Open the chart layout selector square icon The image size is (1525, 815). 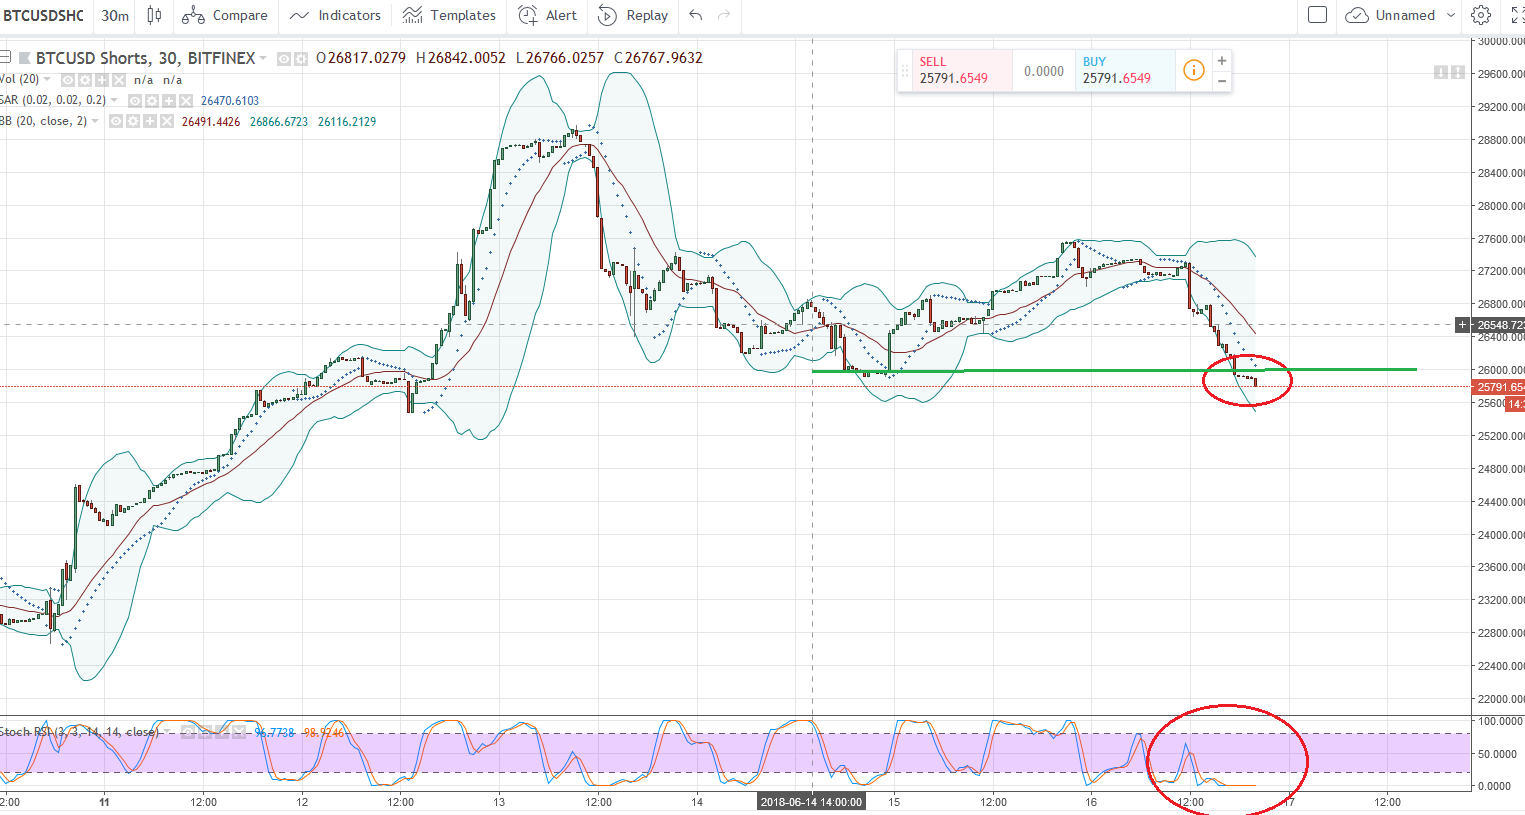(x=1318, y=15)
